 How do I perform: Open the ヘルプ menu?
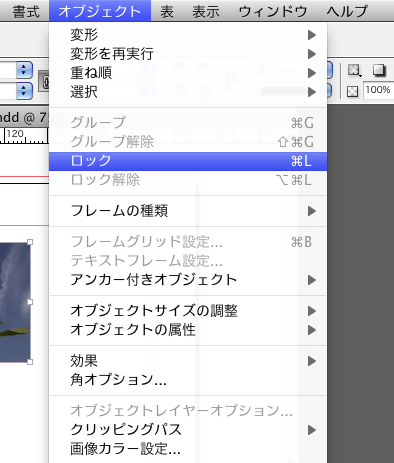point(347,12)
